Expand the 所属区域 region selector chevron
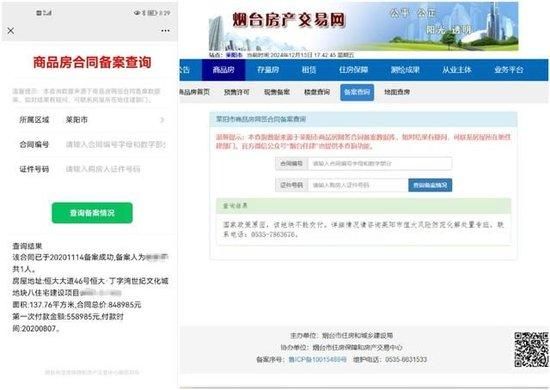The height and width of the screenshot is (390, 550). 162,120
